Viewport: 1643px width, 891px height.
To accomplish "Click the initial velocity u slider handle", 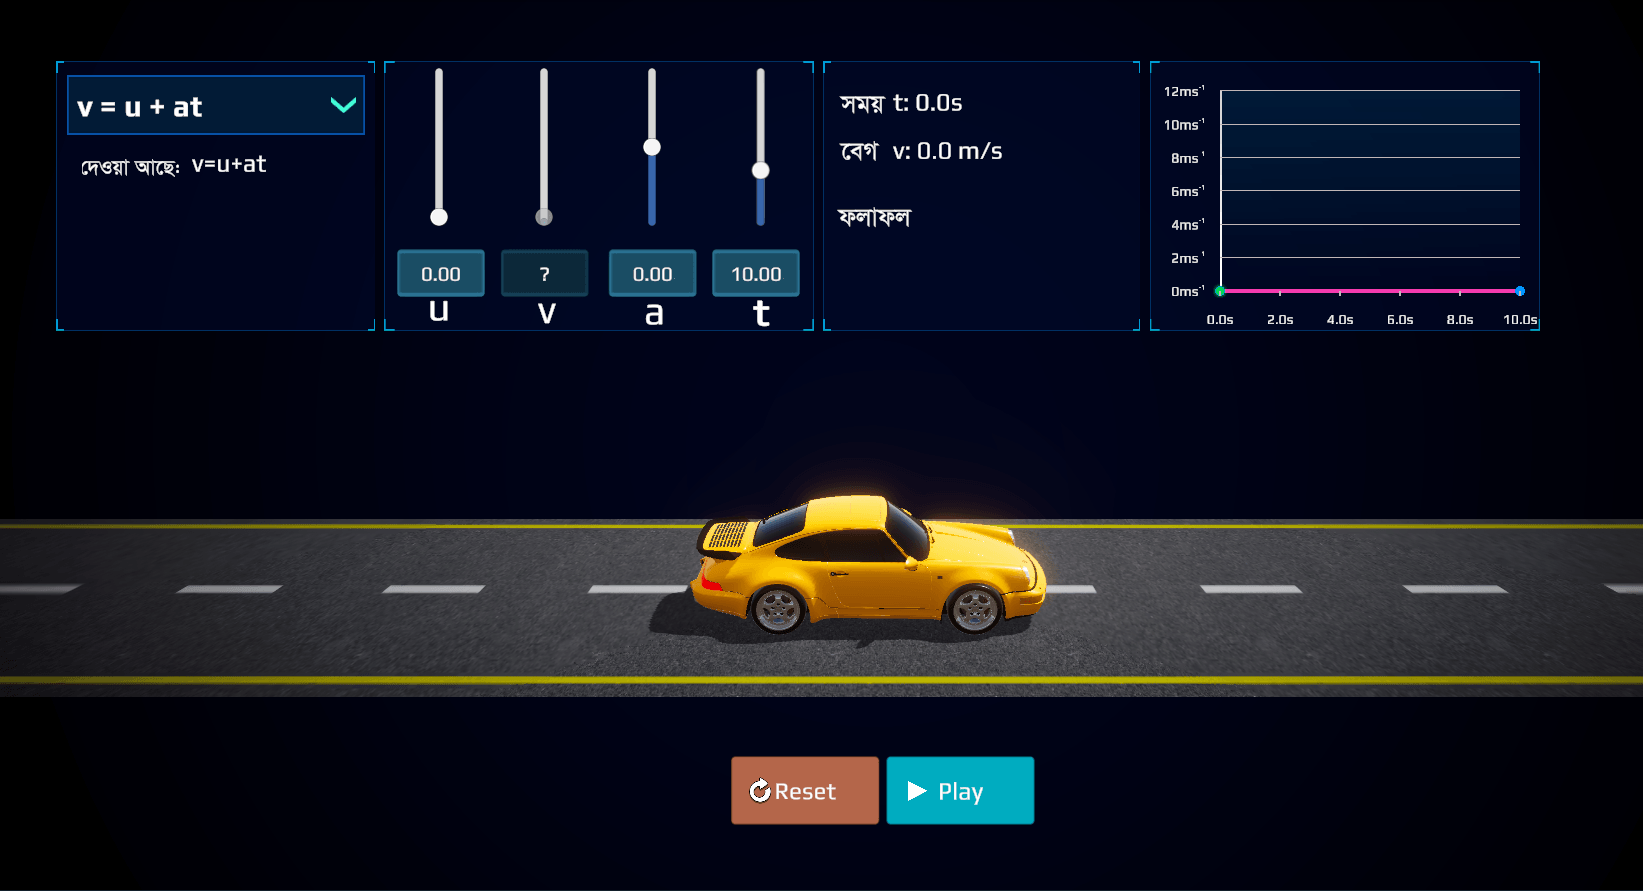I will (439, 217).
